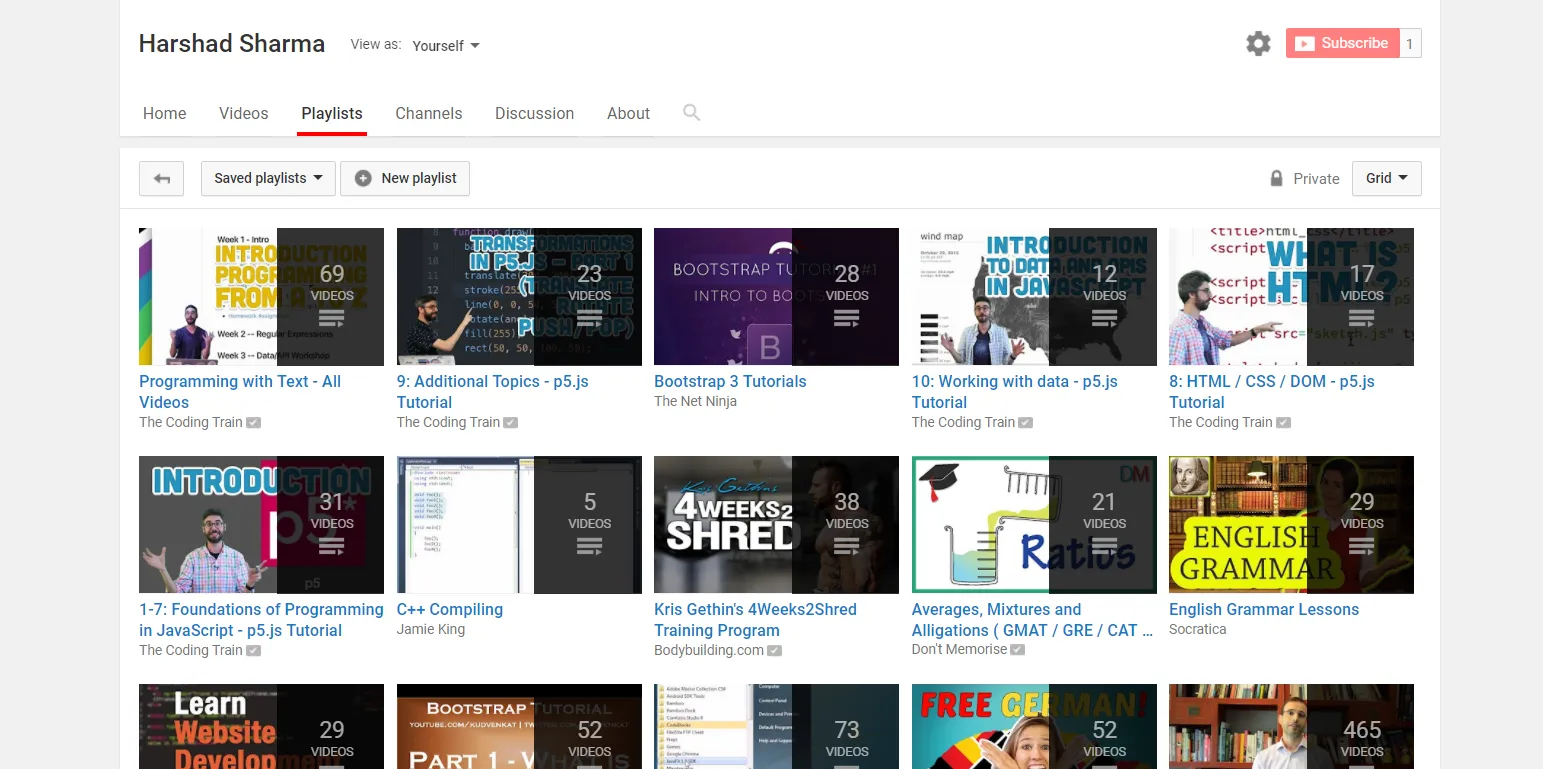Click the Private lock icon
Viewport: 1543px width, 769px height.
tap(1276, 178)
